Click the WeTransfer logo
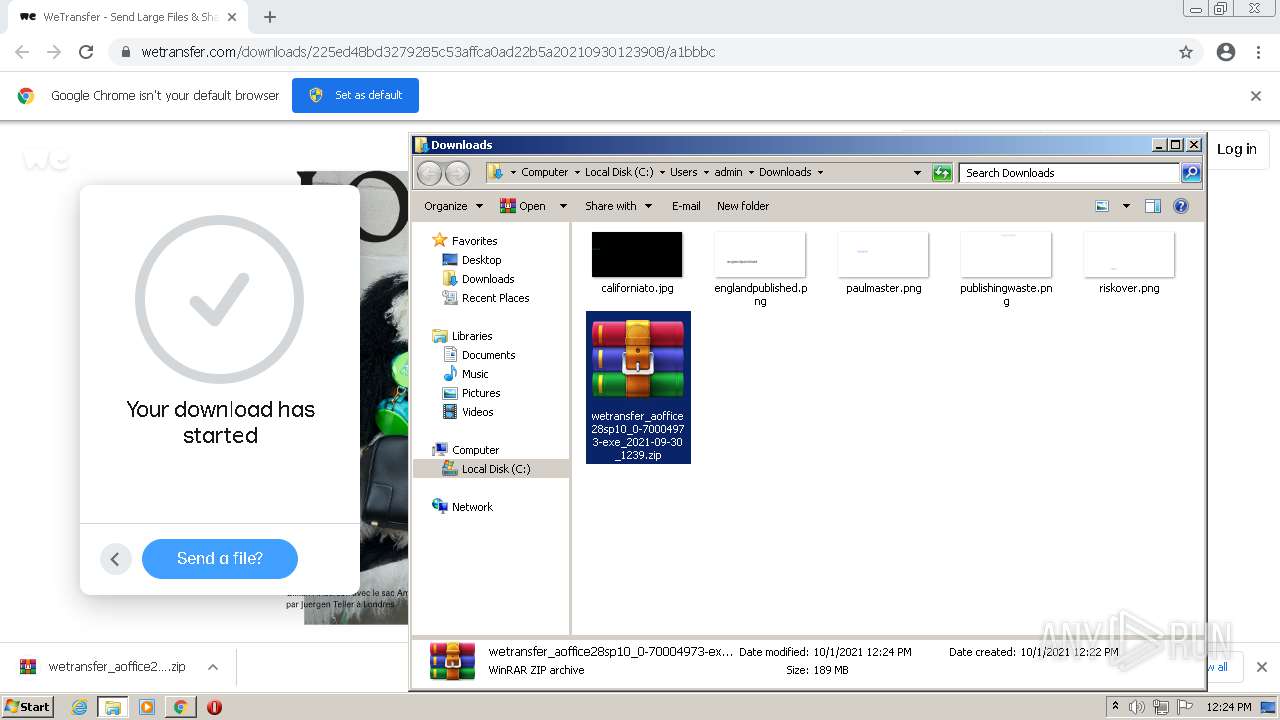The height and width of the screenshot is (720, 1280). coord(46,158)
